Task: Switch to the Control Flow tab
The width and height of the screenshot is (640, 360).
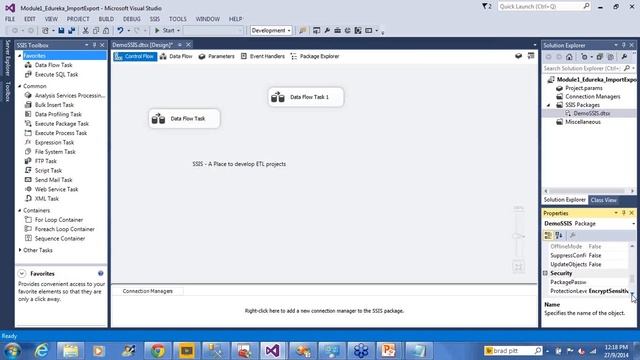Action: [x=135, y=56]
